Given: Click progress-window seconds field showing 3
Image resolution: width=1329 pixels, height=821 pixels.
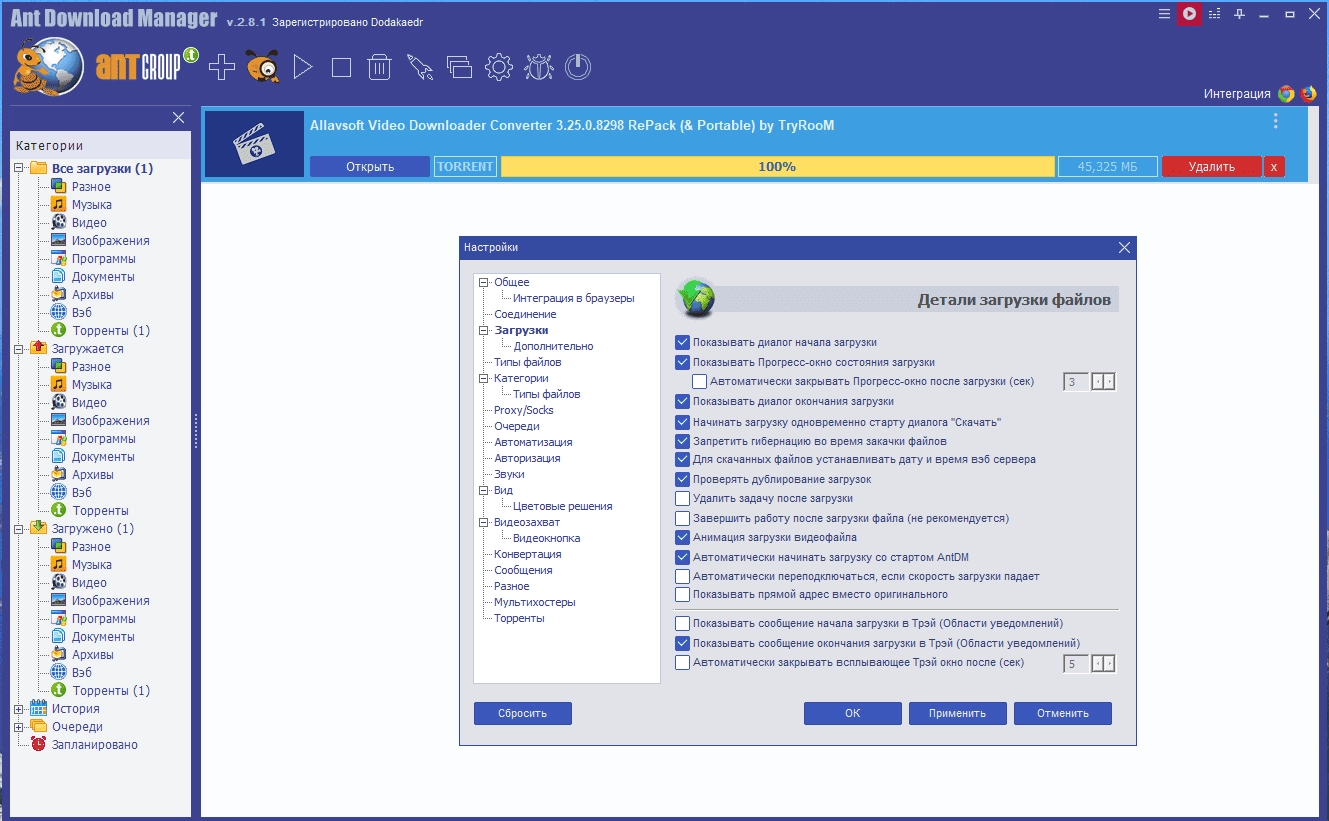Looking at the screenshot, I should click(x=1075, y=382).
